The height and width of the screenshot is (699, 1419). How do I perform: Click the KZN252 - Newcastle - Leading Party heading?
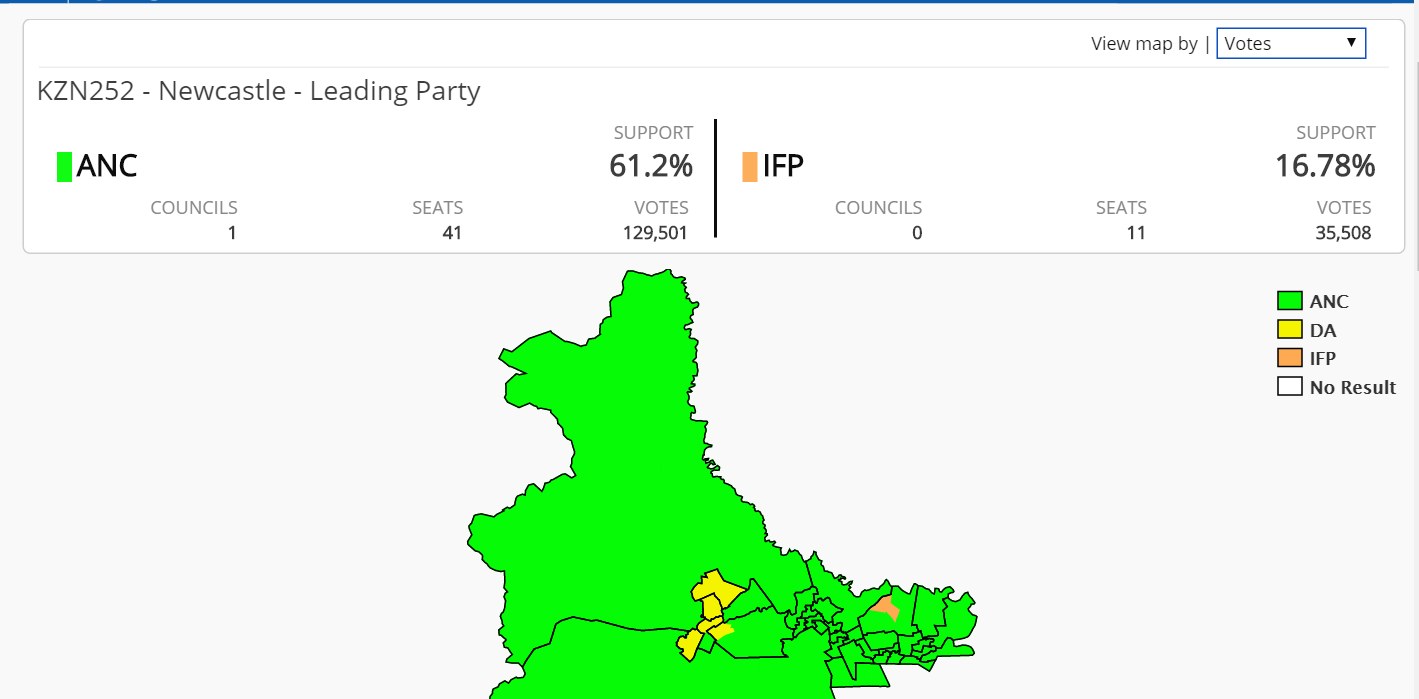pos(259,91)
